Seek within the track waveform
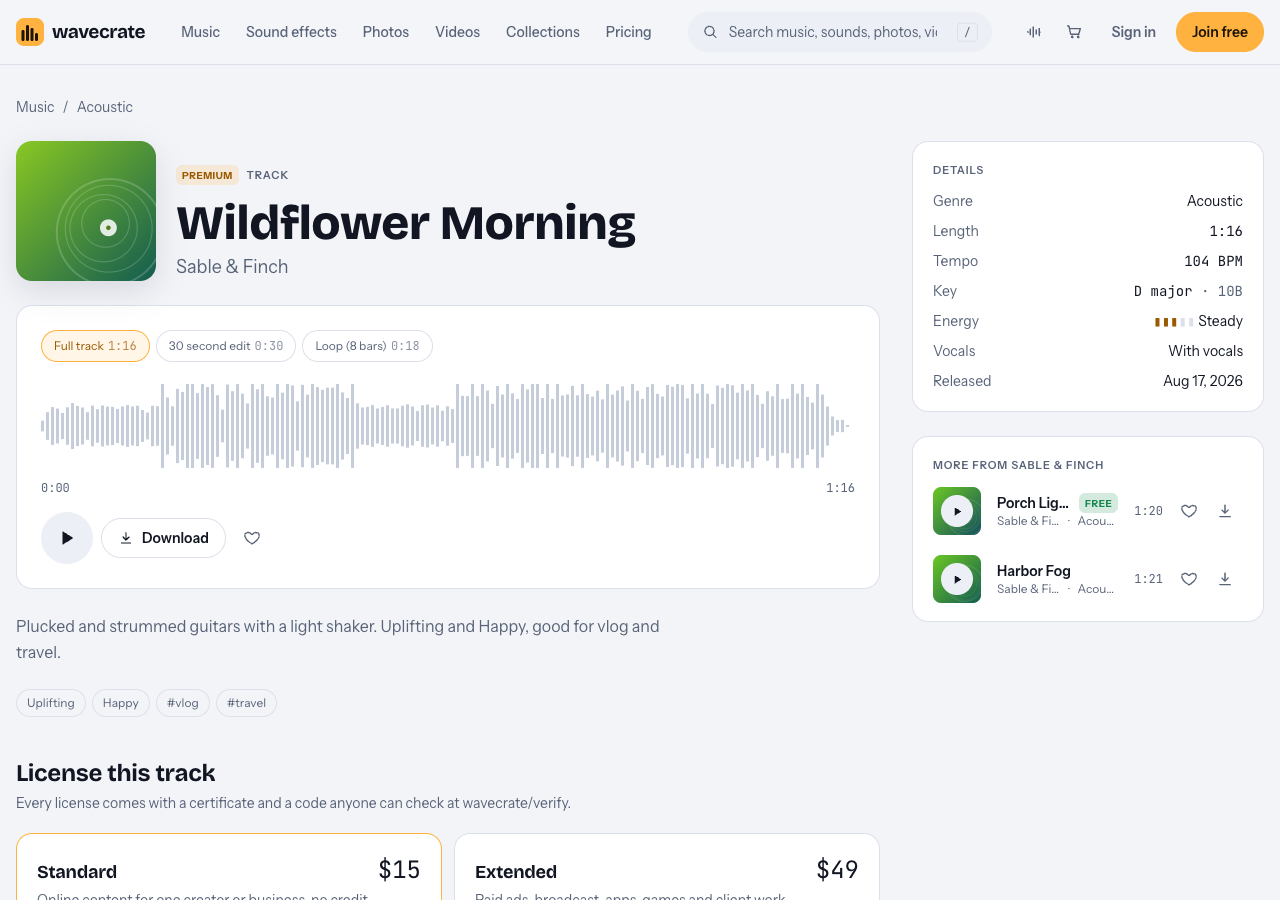 click(x=447, y=426)
